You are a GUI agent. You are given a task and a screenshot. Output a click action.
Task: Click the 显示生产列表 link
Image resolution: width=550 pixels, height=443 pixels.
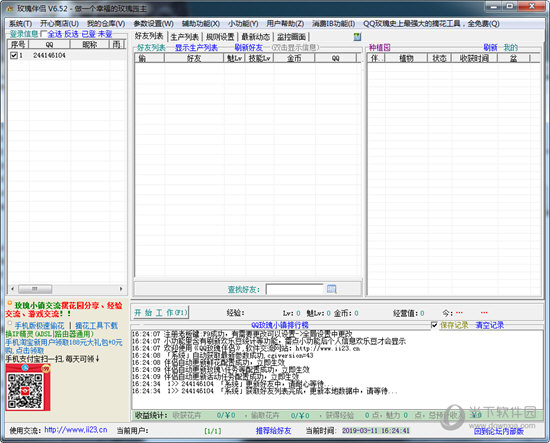point(196,48)
